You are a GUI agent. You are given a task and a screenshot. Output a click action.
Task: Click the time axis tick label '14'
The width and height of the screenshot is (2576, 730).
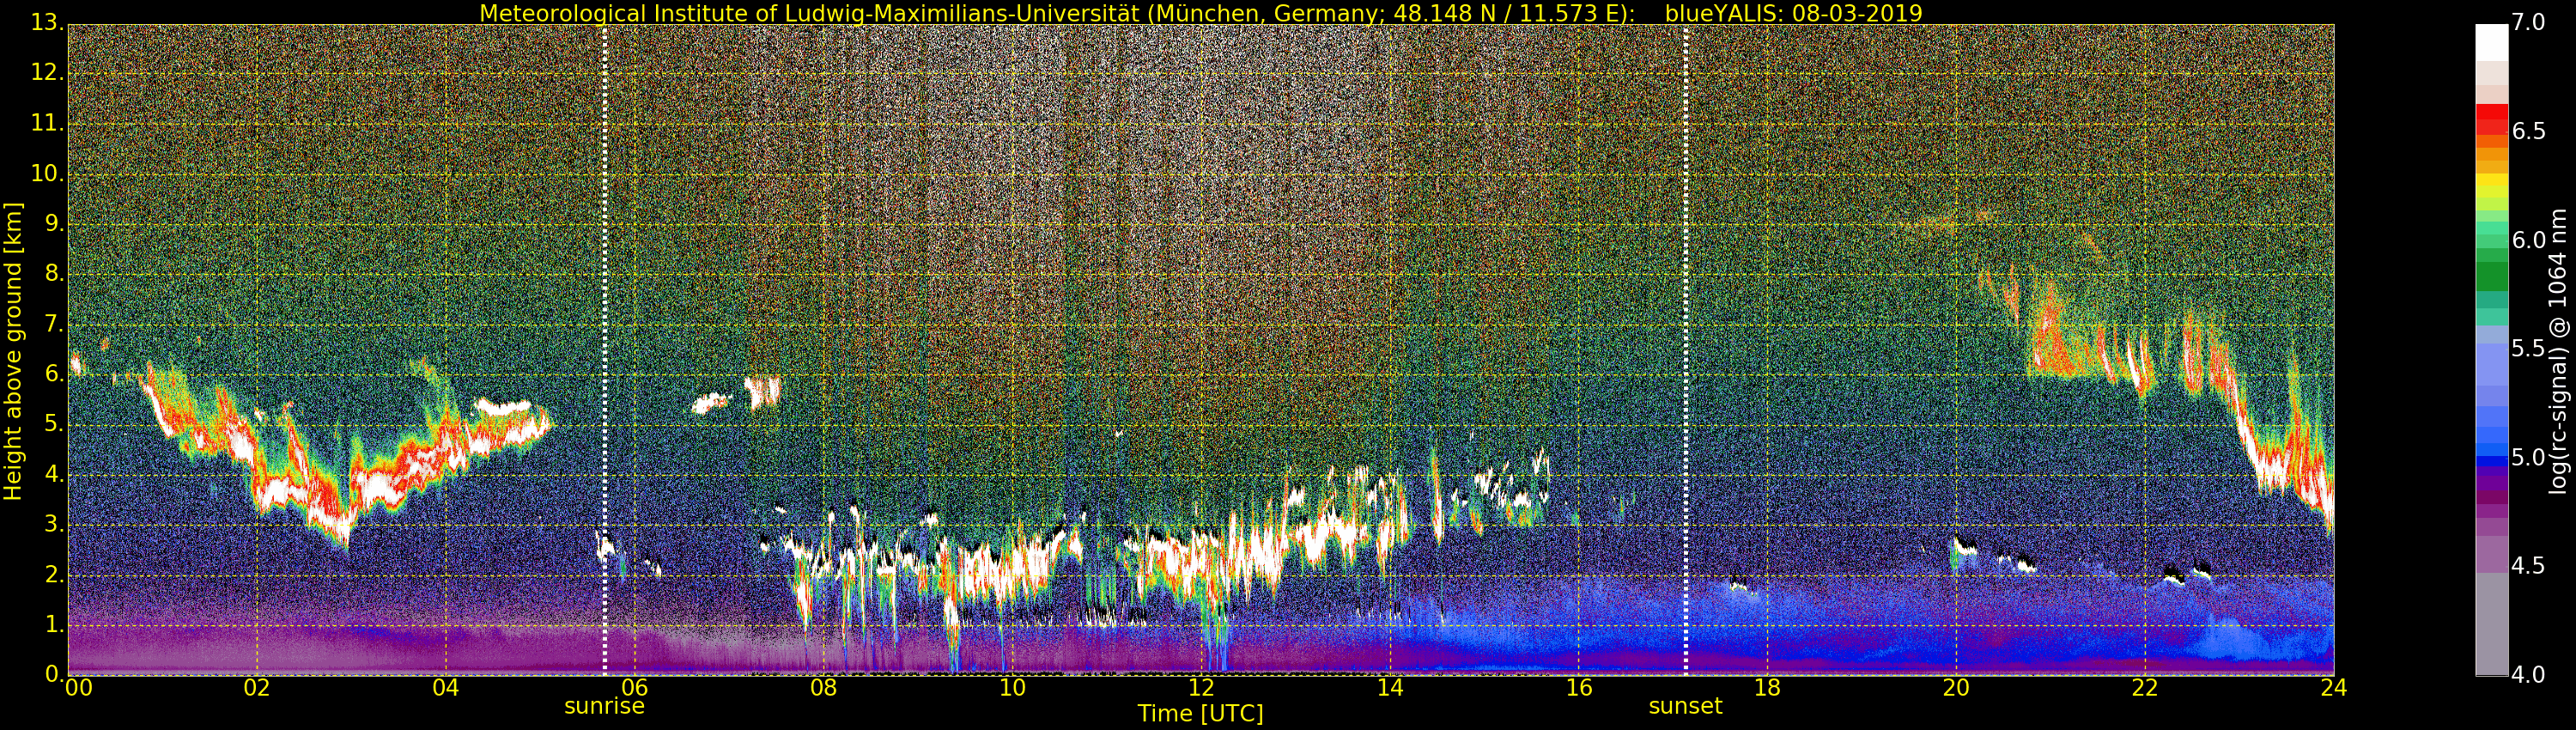coord(1390,687)
